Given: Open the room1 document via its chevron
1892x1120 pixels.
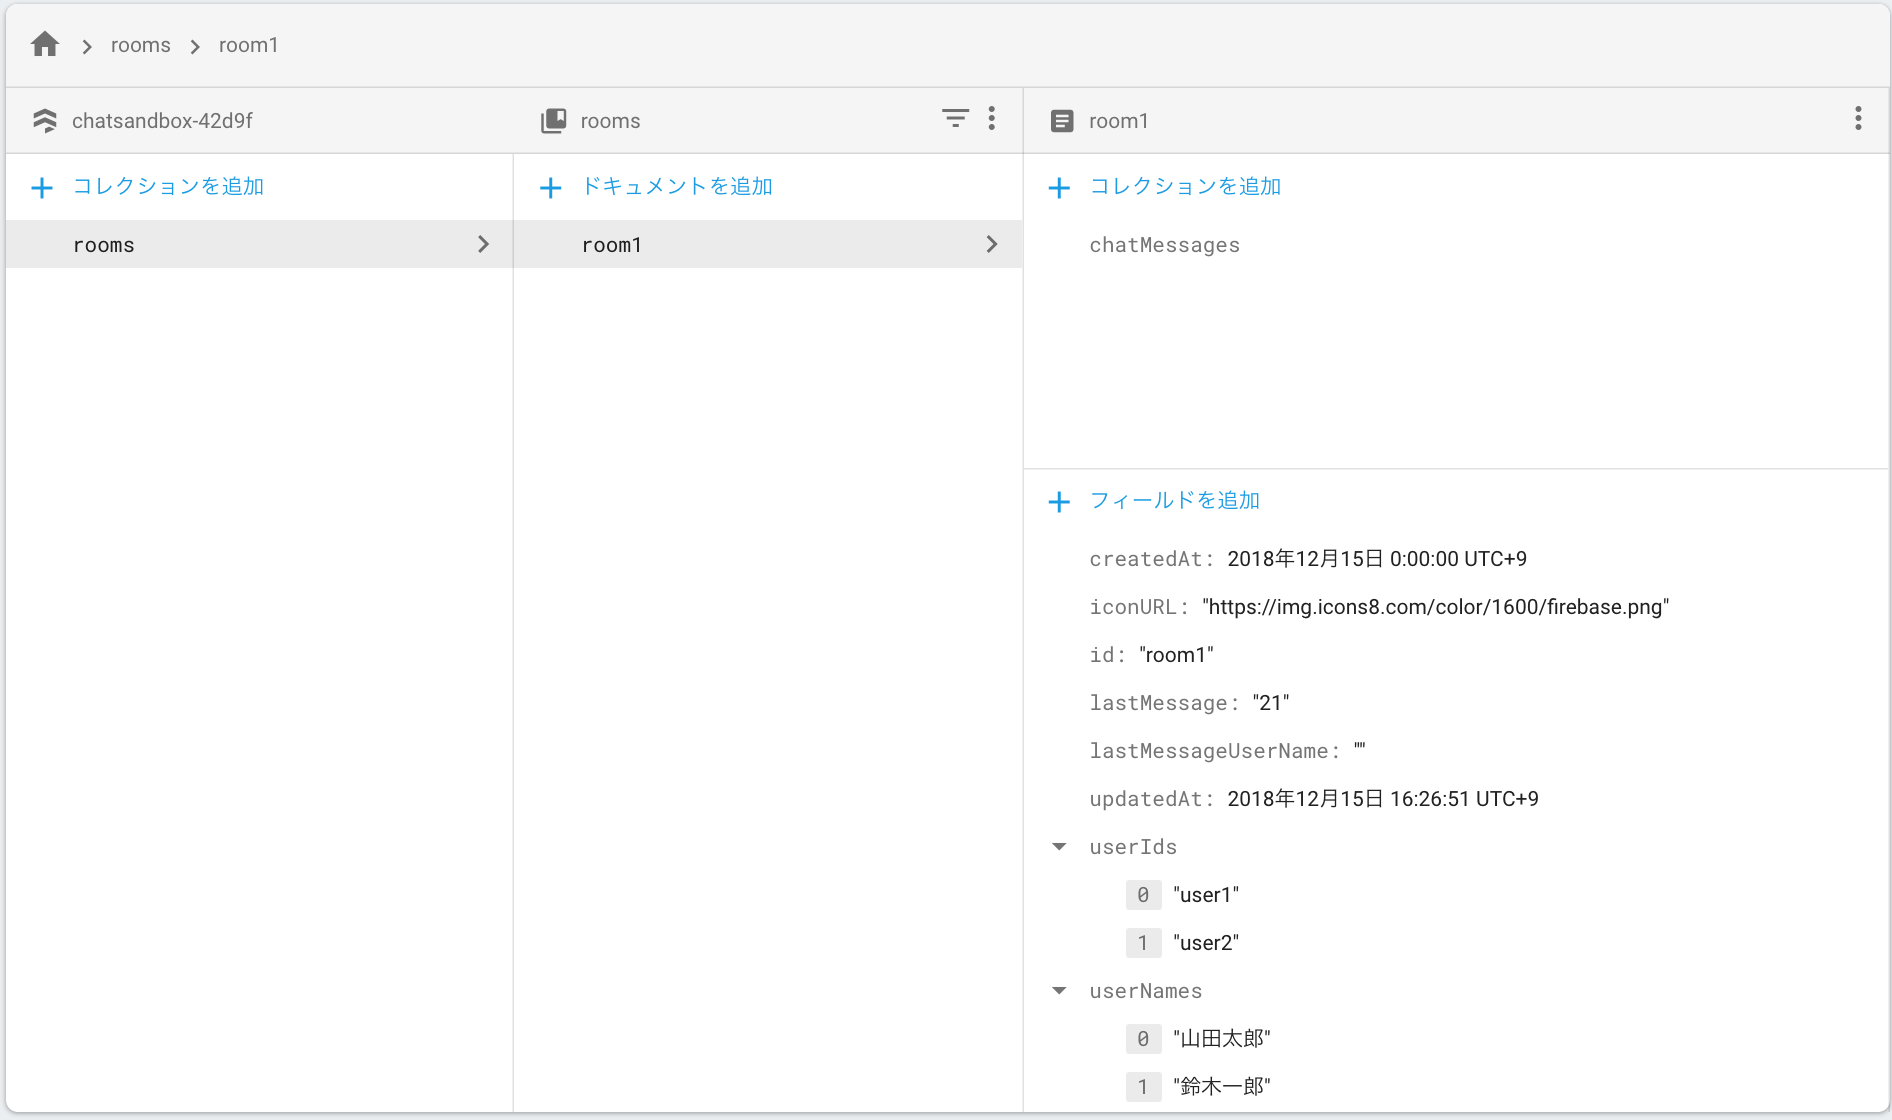Looking at the screenshot, I should [991, 244].
